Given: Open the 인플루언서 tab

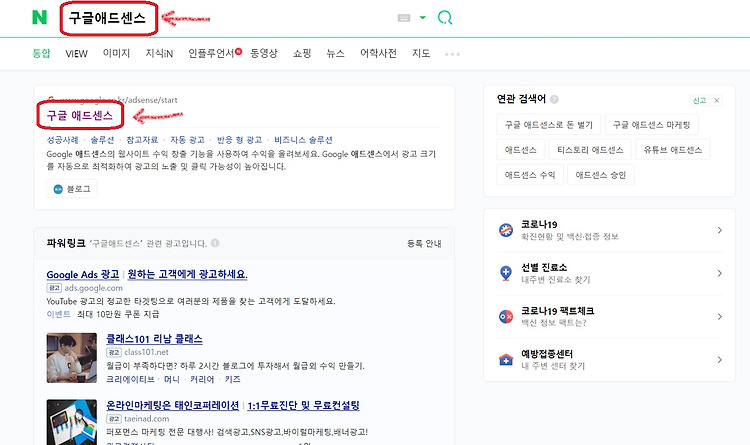Looking at the screenshot, I should (212, 53).
